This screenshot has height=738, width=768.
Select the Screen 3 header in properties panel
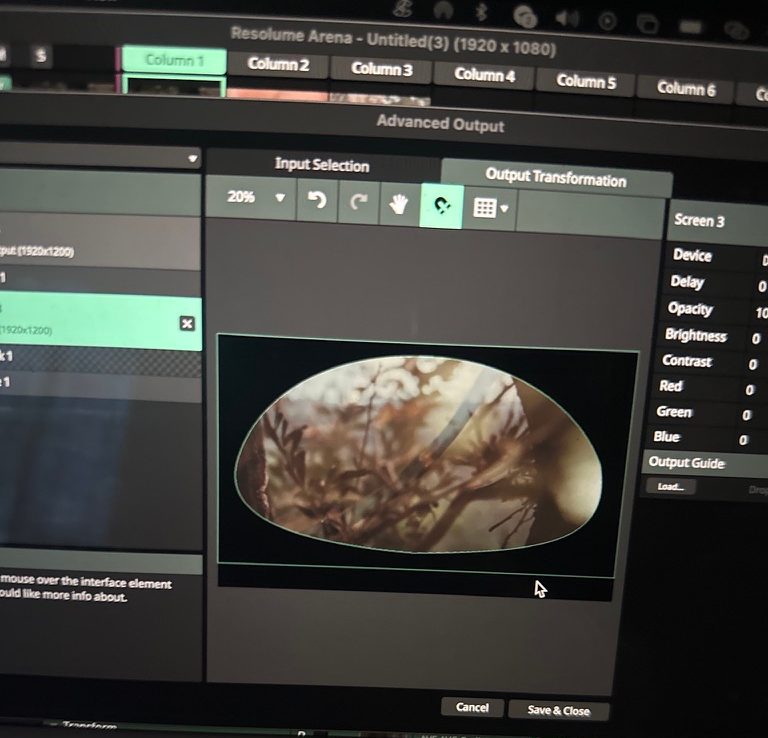tap(718, 221)
